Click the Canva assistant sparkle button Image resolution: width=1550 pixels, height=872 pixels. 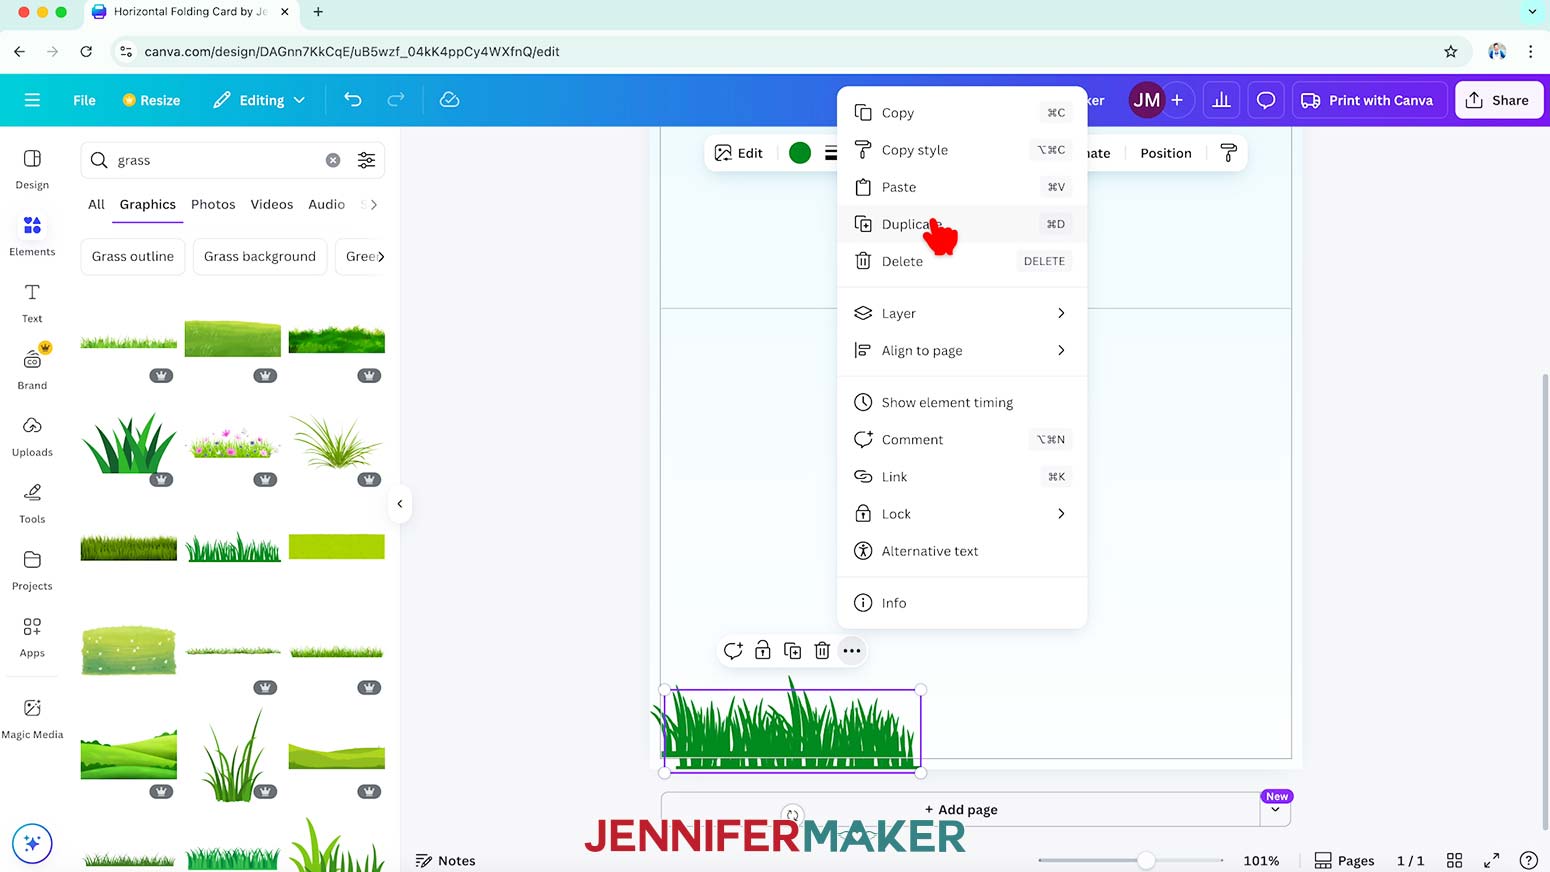pos(32,843)
